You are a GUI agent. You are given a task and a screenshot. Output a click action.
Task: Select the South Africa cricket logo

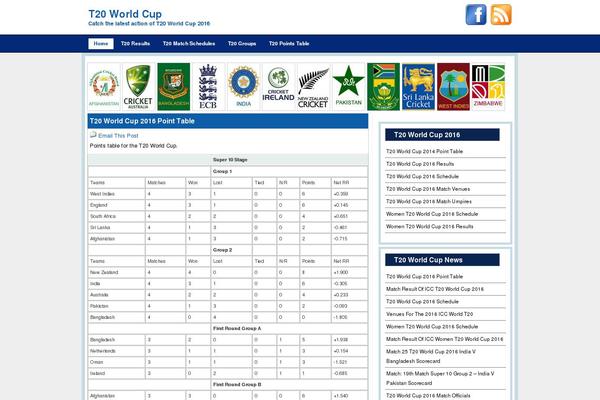pos(383,87)
